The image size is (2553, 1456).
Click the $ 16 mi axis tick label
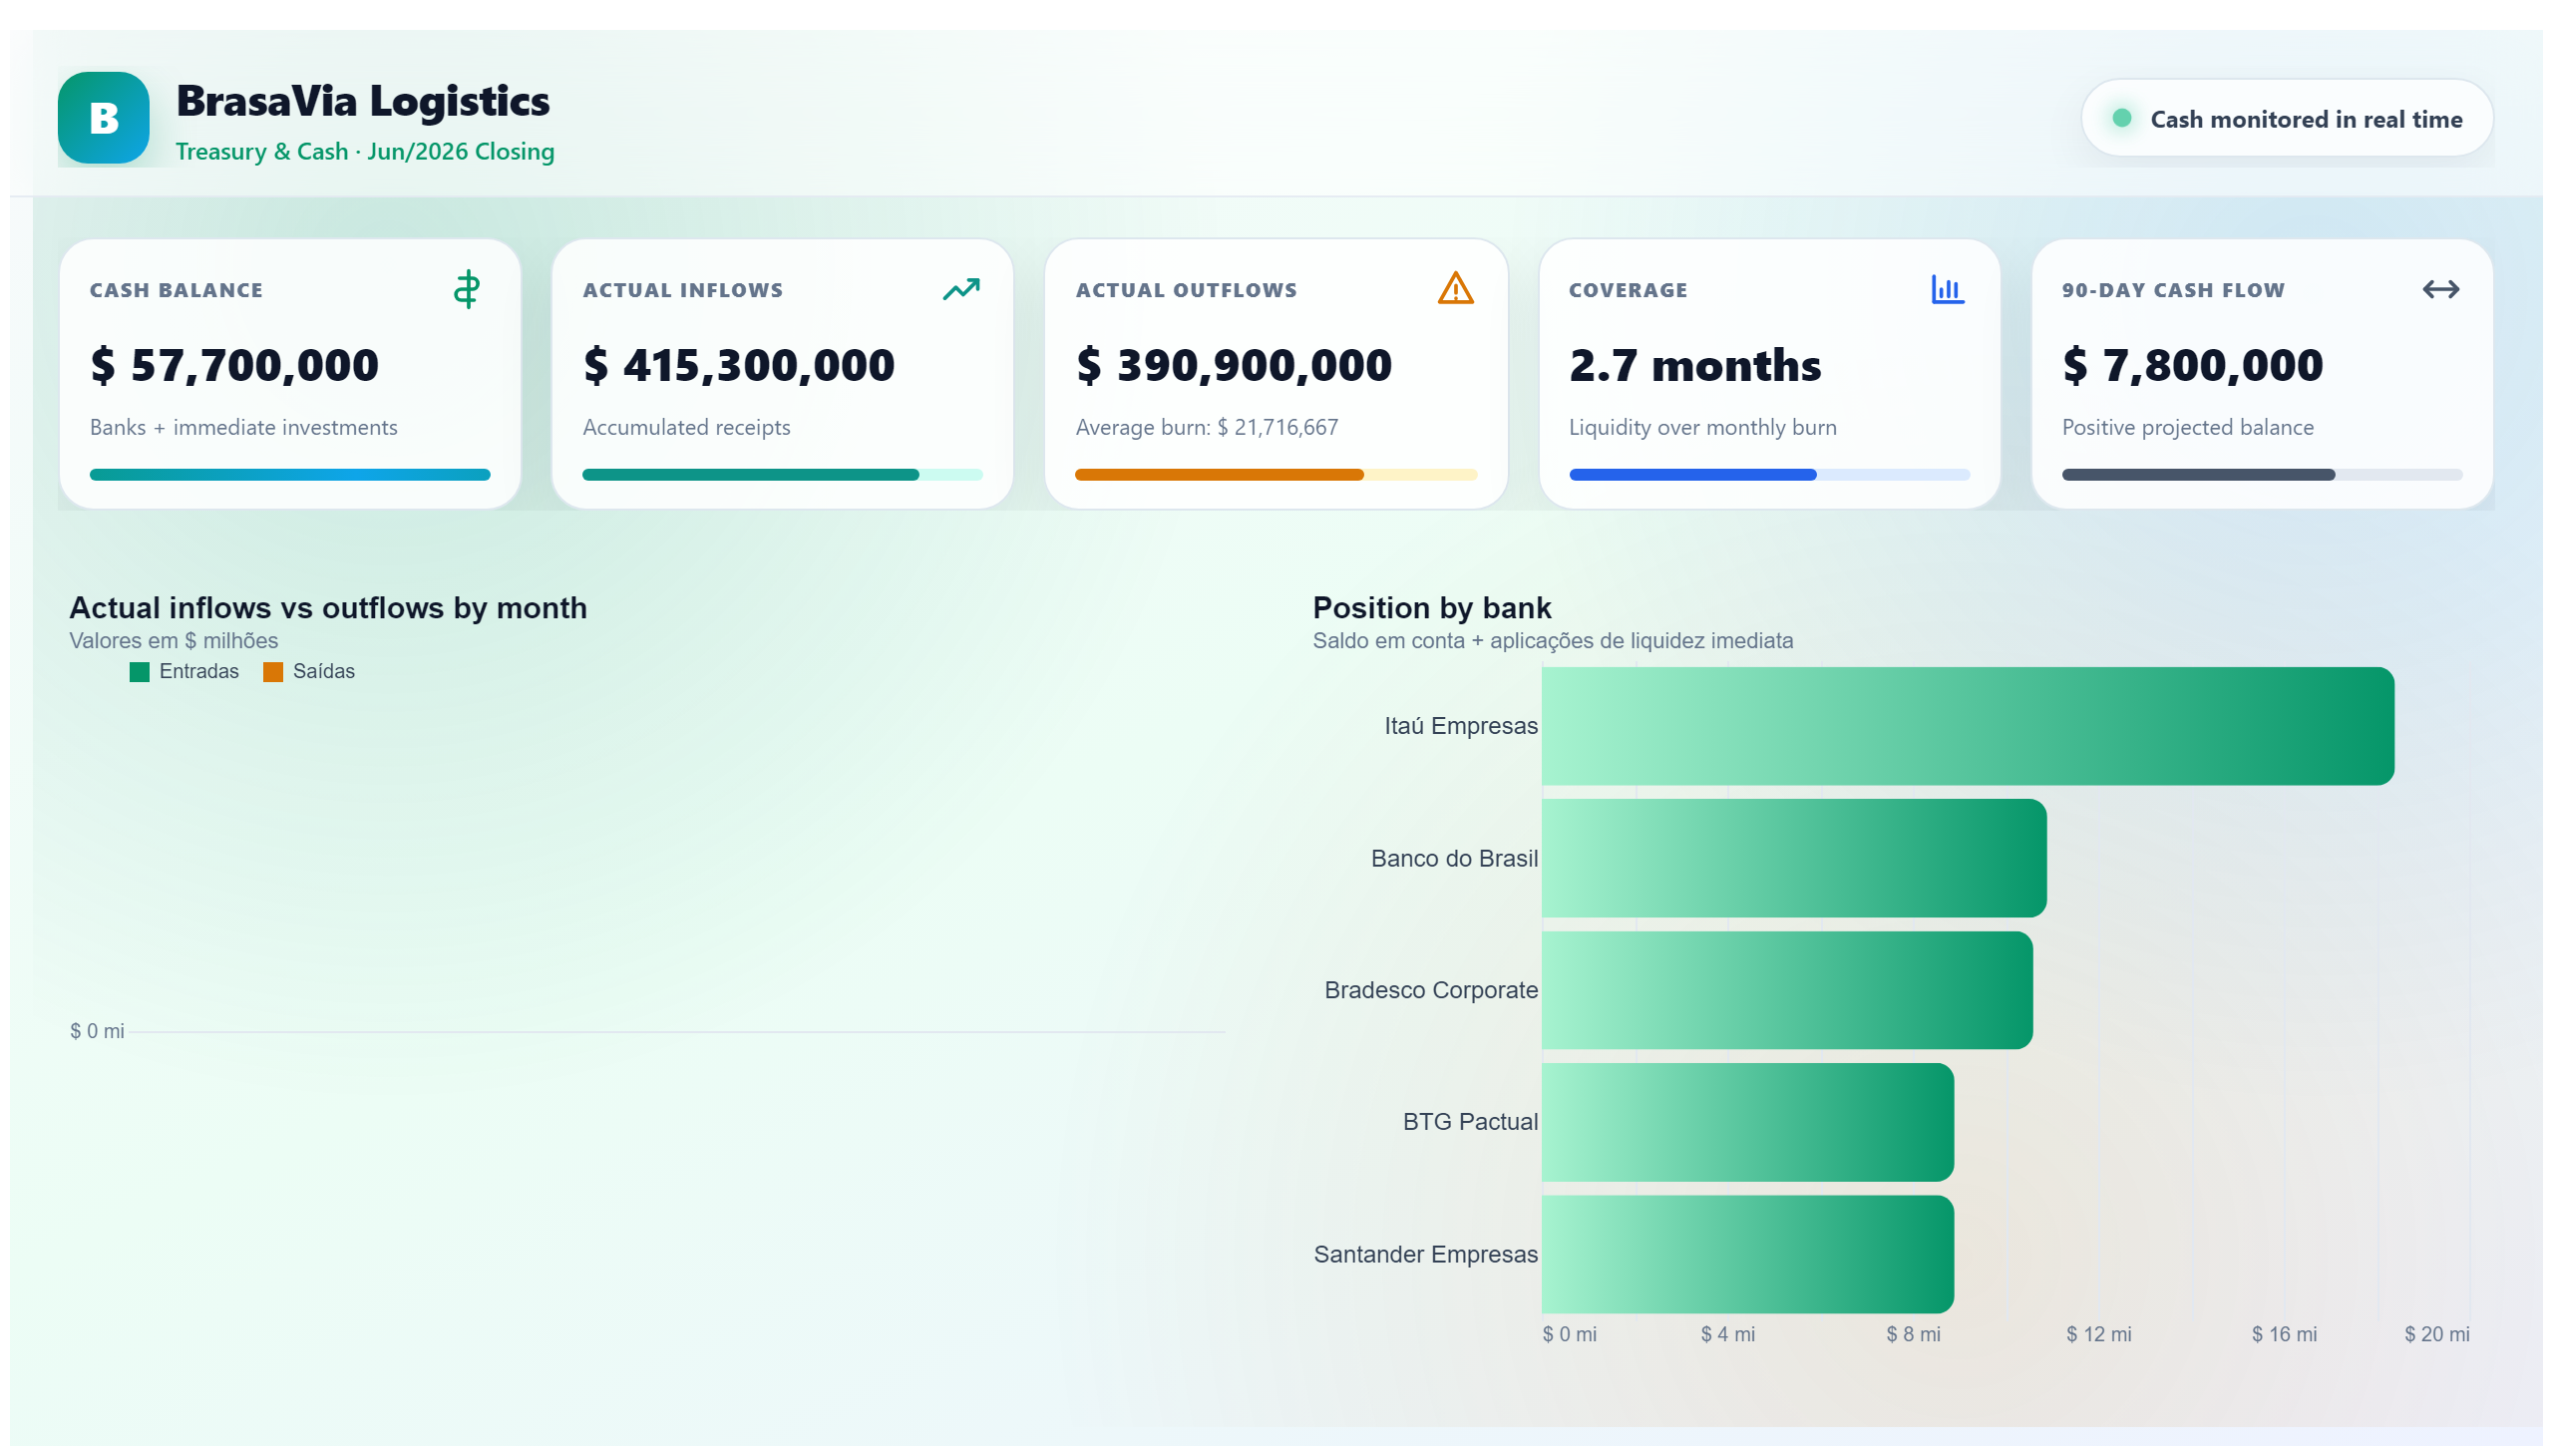coord(2284,1334)
